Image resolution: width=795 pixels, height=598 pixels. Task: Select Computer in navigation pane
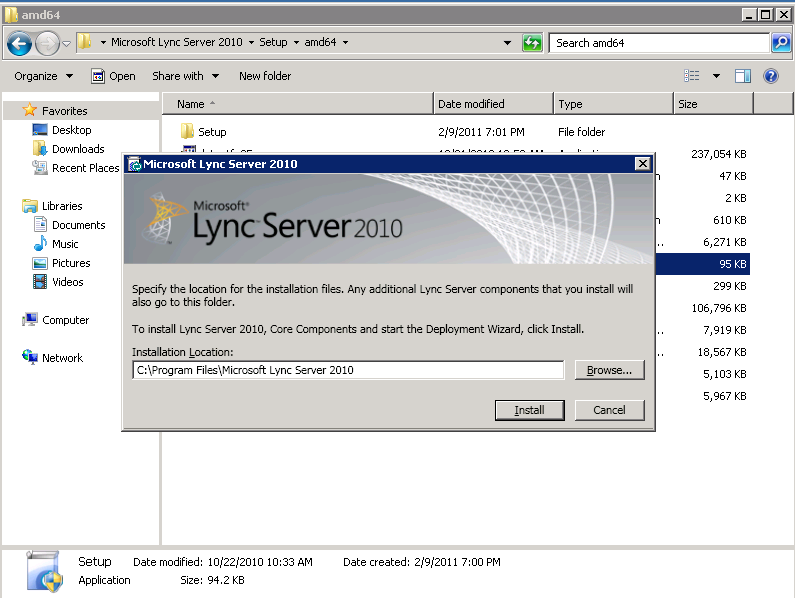pyautogui.click(x=56, y=320)
